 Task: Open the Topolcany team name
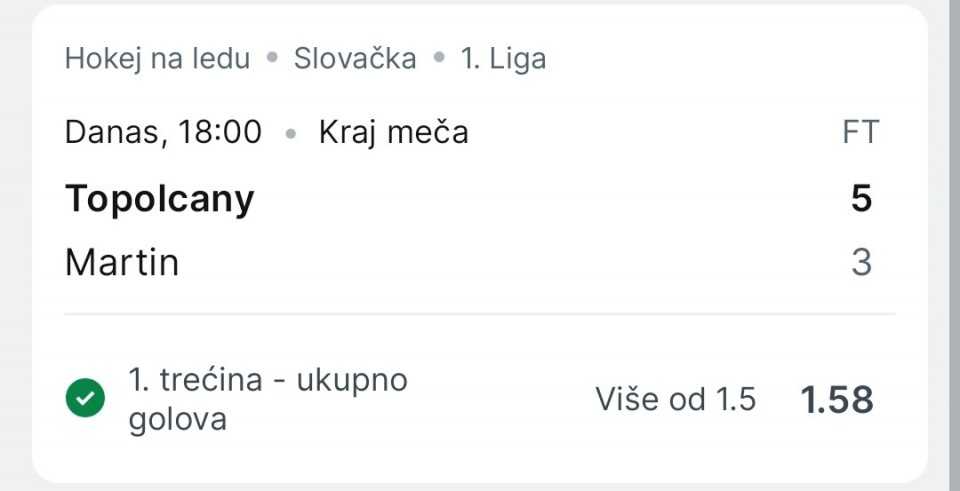point(160,199)
